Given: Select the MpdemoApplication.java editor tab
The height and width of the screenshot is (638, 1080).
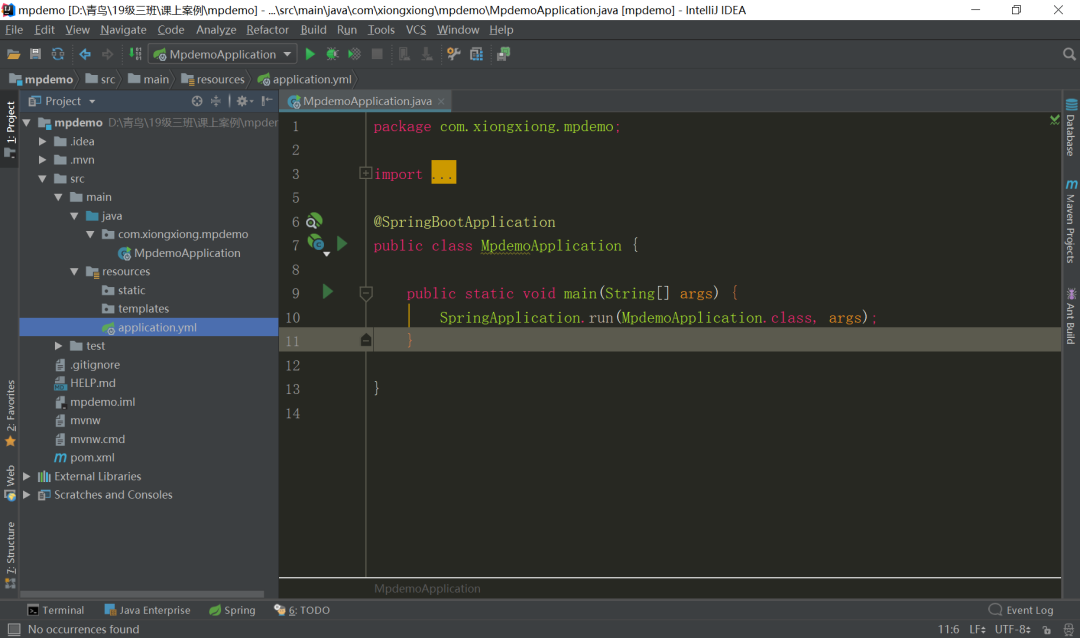Looking at the screenshot, I should click(x=367, y=101).
